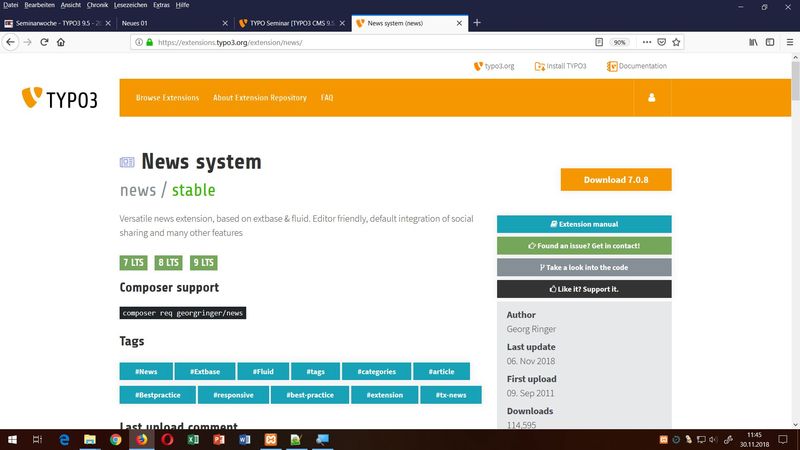Open the browser home page icon
Image resolution: width=800 pixels, height=450 pixels.
click(x=61, y=42)
